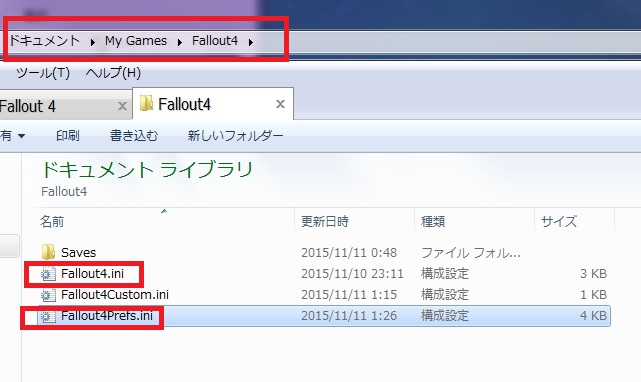The height and width of the screenshot is (382, 641).
Task: Expand arrow after ドキュメント in breadcrumb
Action: [93, 42]
